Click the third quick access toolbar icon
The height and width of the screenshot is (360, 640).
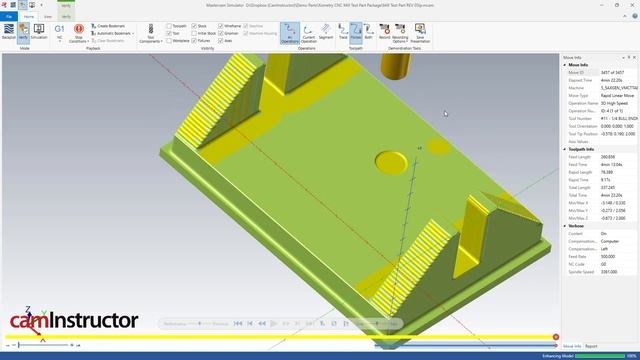point(22,5)
